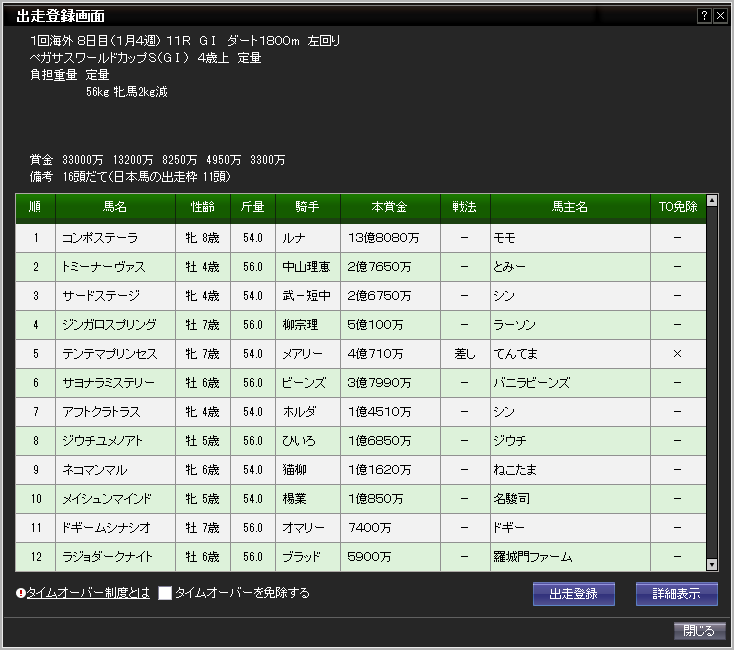The height and width of the screenshot is (650, 734).
Task: Click the red timeover info icon
Action: [20, 593]
